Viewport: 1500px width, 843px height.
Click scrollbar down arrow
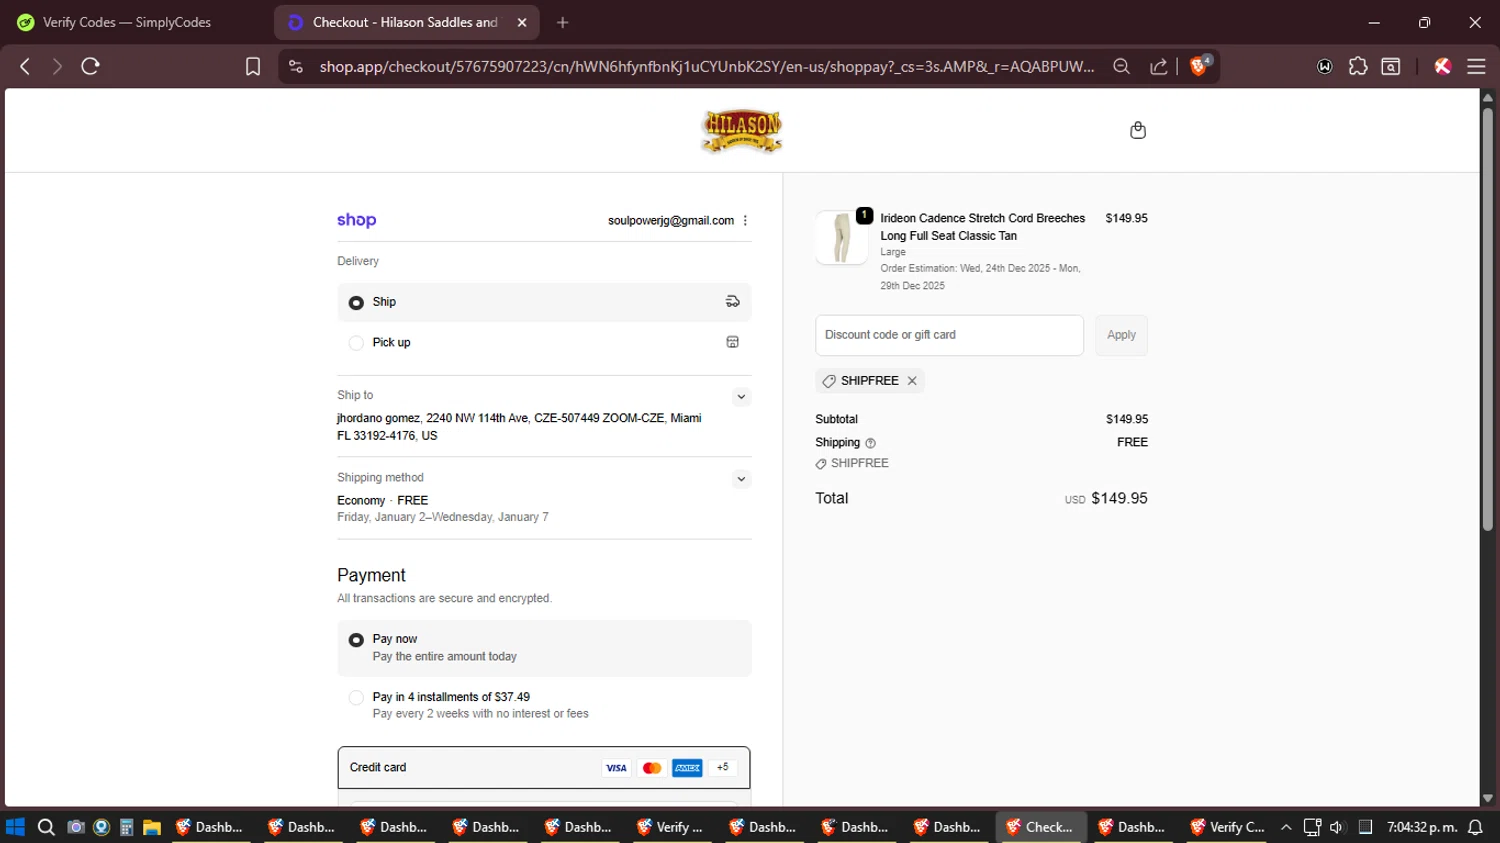(x=1487, y=798)
